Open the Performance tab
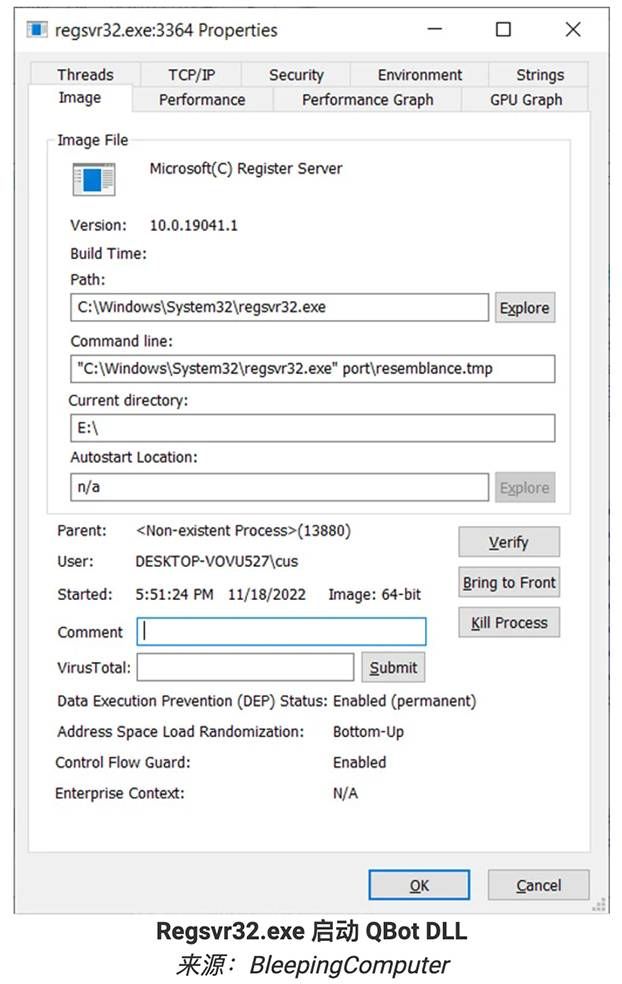Image resolution: width=622 pixels, height=984 pixels. pos(202,100)
